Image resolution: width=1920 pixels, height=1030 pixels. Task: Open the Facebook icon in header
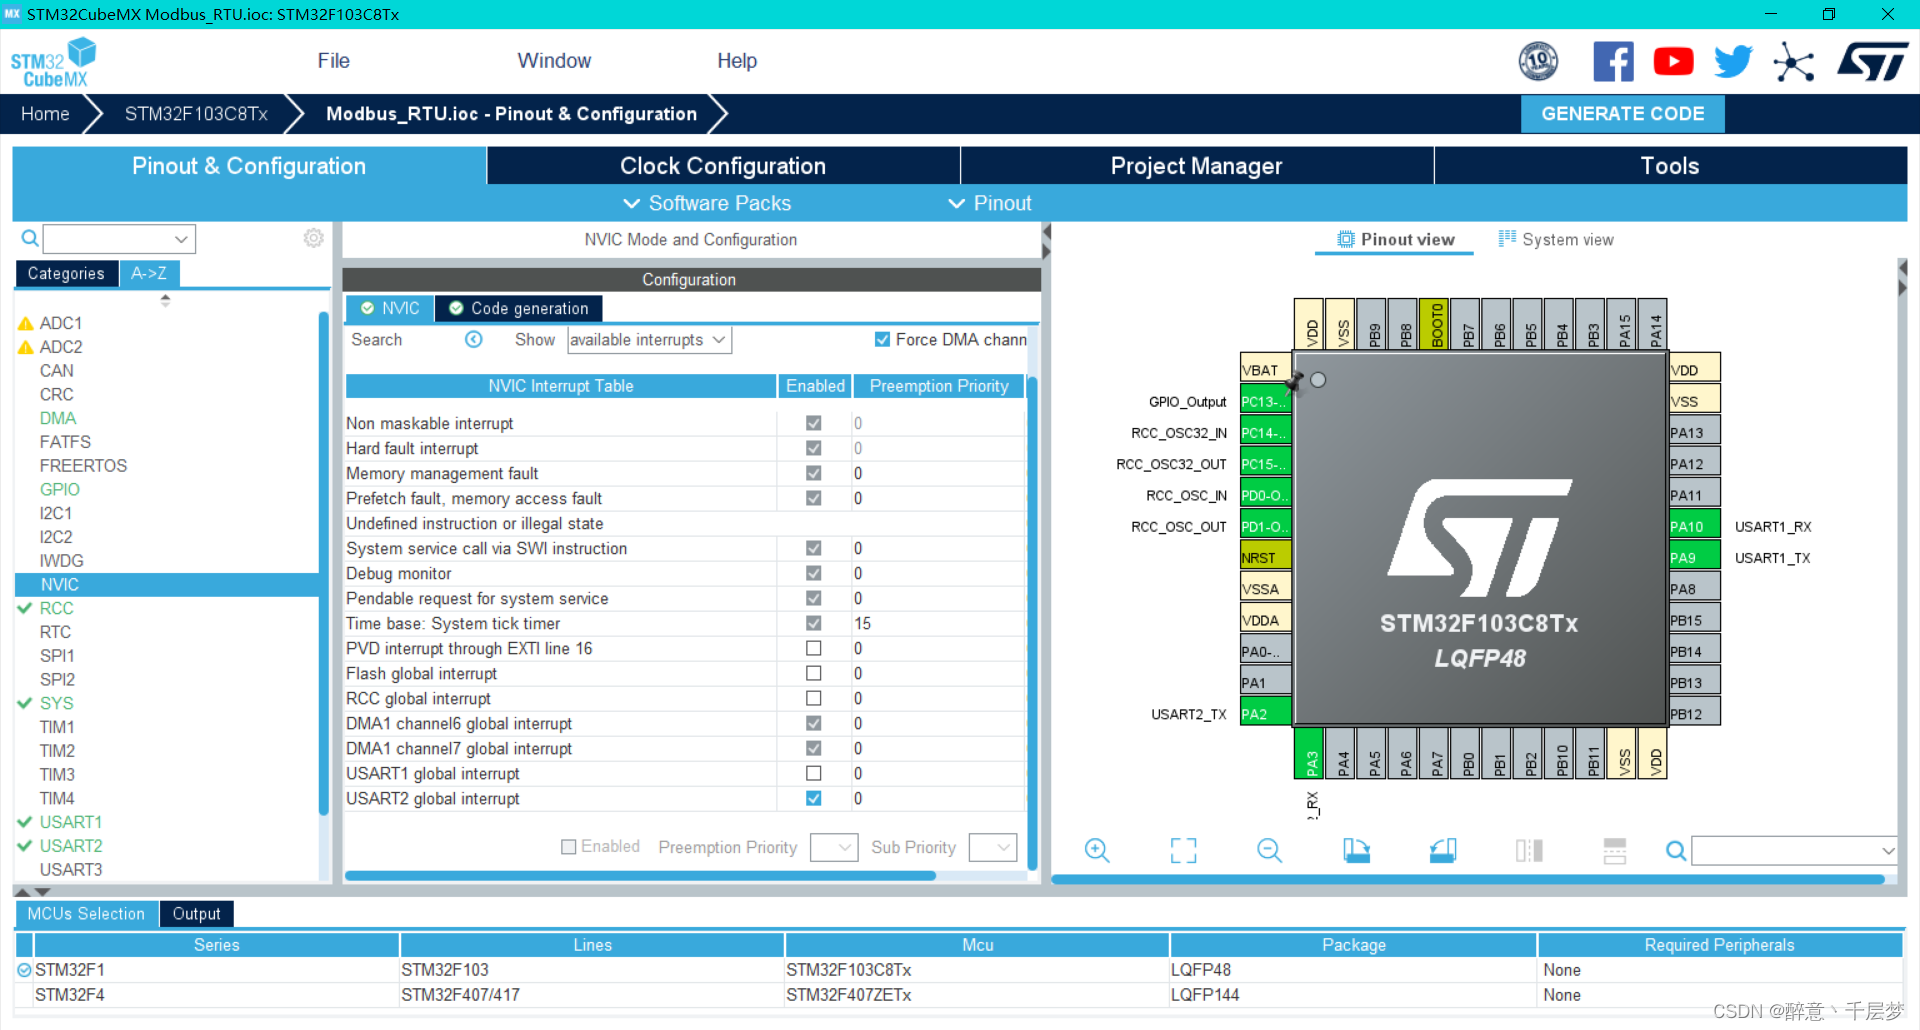pos(1613,62)
